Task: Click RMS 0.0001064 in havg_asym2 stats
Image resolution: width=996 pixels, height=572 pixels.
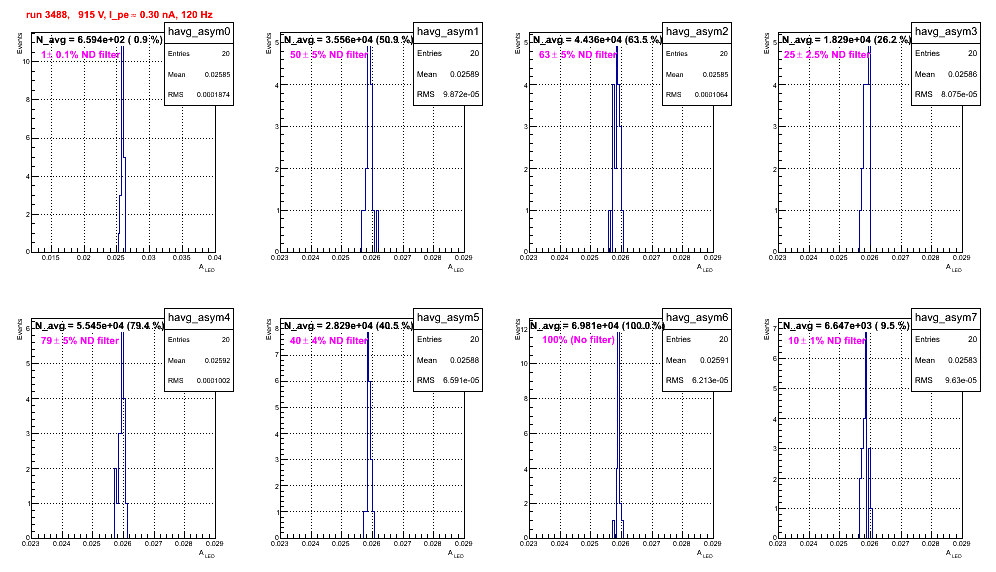Action: (697, 95)
